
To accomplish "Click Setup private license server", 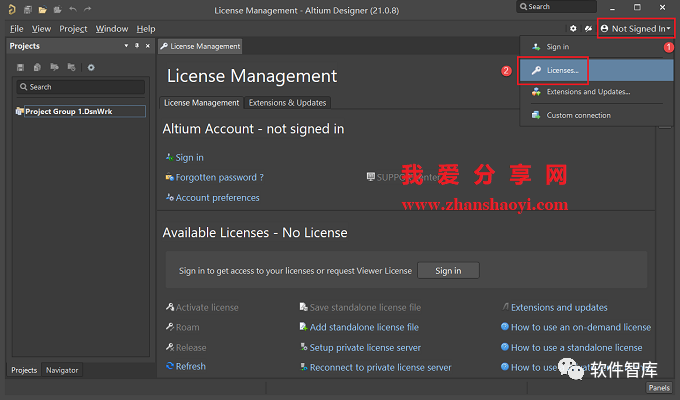I will click(x=365, y=348).
